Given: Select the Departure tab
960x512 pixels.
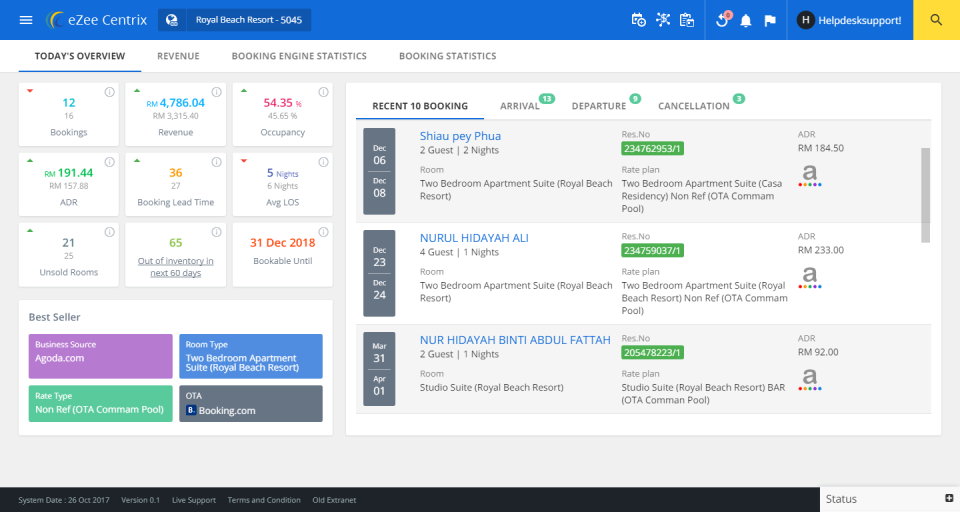Looking at the screenshot, I should (599, 106).
